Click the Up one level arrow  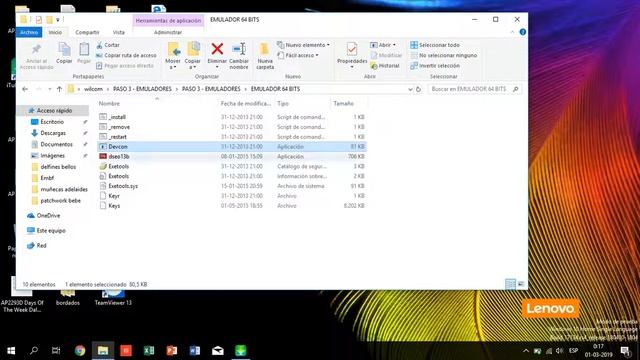(59, 89)
